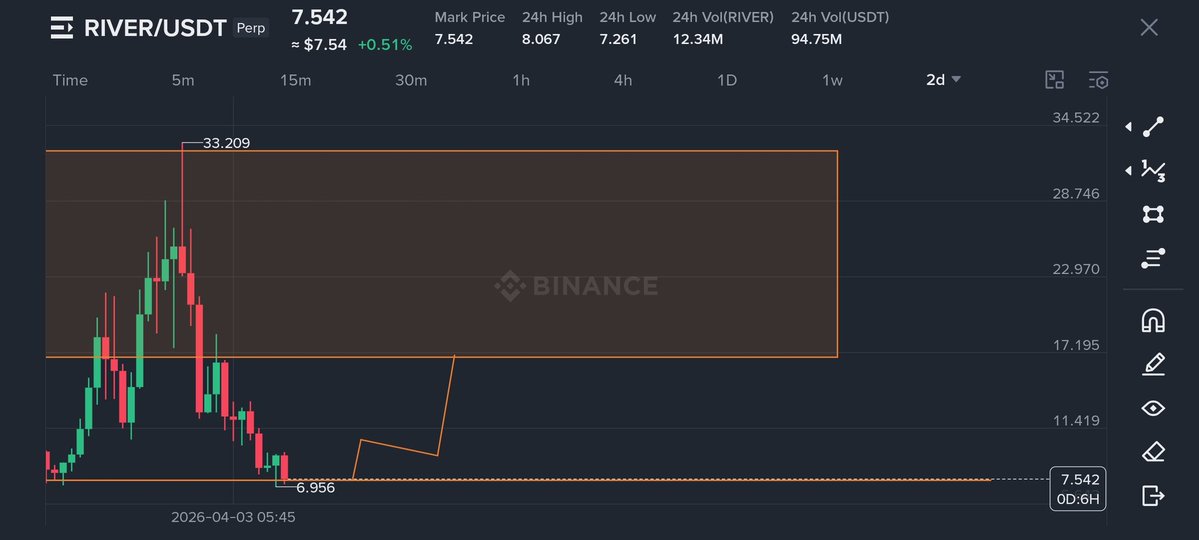1199x540 pixels.
Task: Click the 34.522 price axis label
Action: click(1076, 118)
